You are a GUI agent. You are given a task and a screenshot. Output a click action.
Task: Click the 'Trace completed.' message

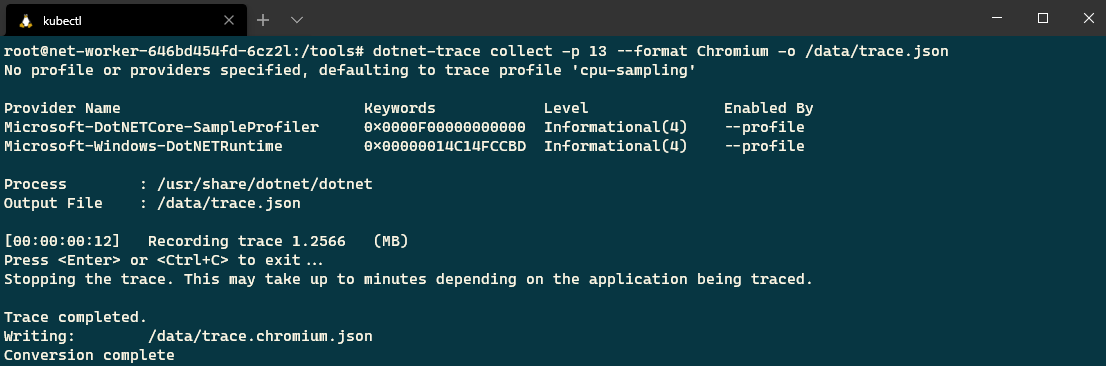pos(75,318)
